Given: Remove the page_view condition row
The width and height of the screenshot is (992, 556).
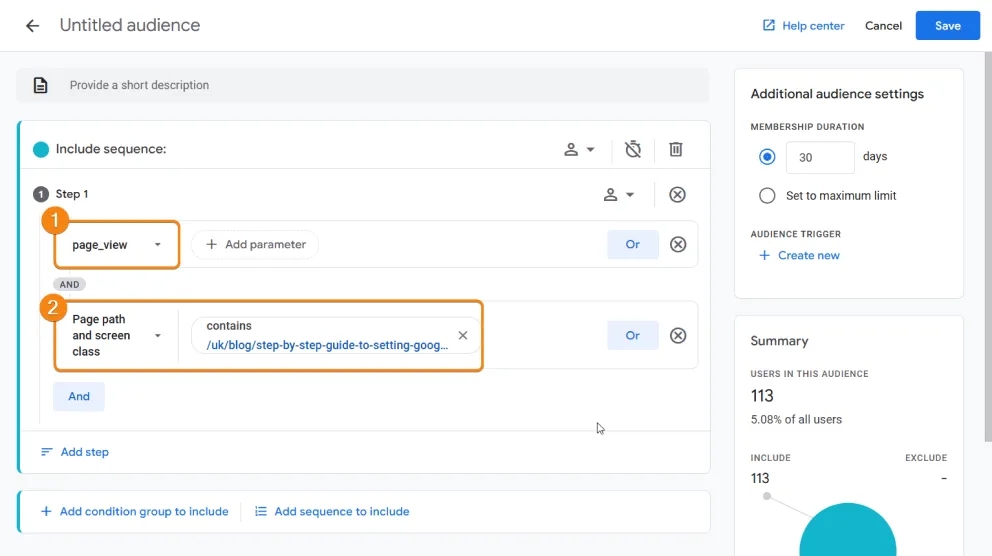Looking at the screenshot, I should click(678, 245).
